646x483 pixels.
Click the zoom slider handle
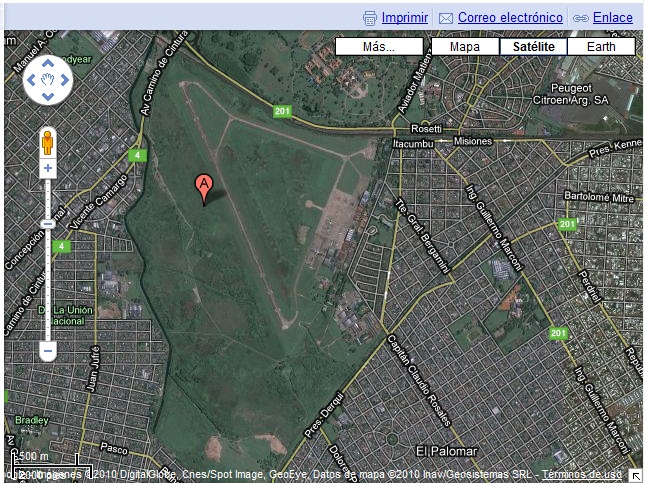coord(48,224)
